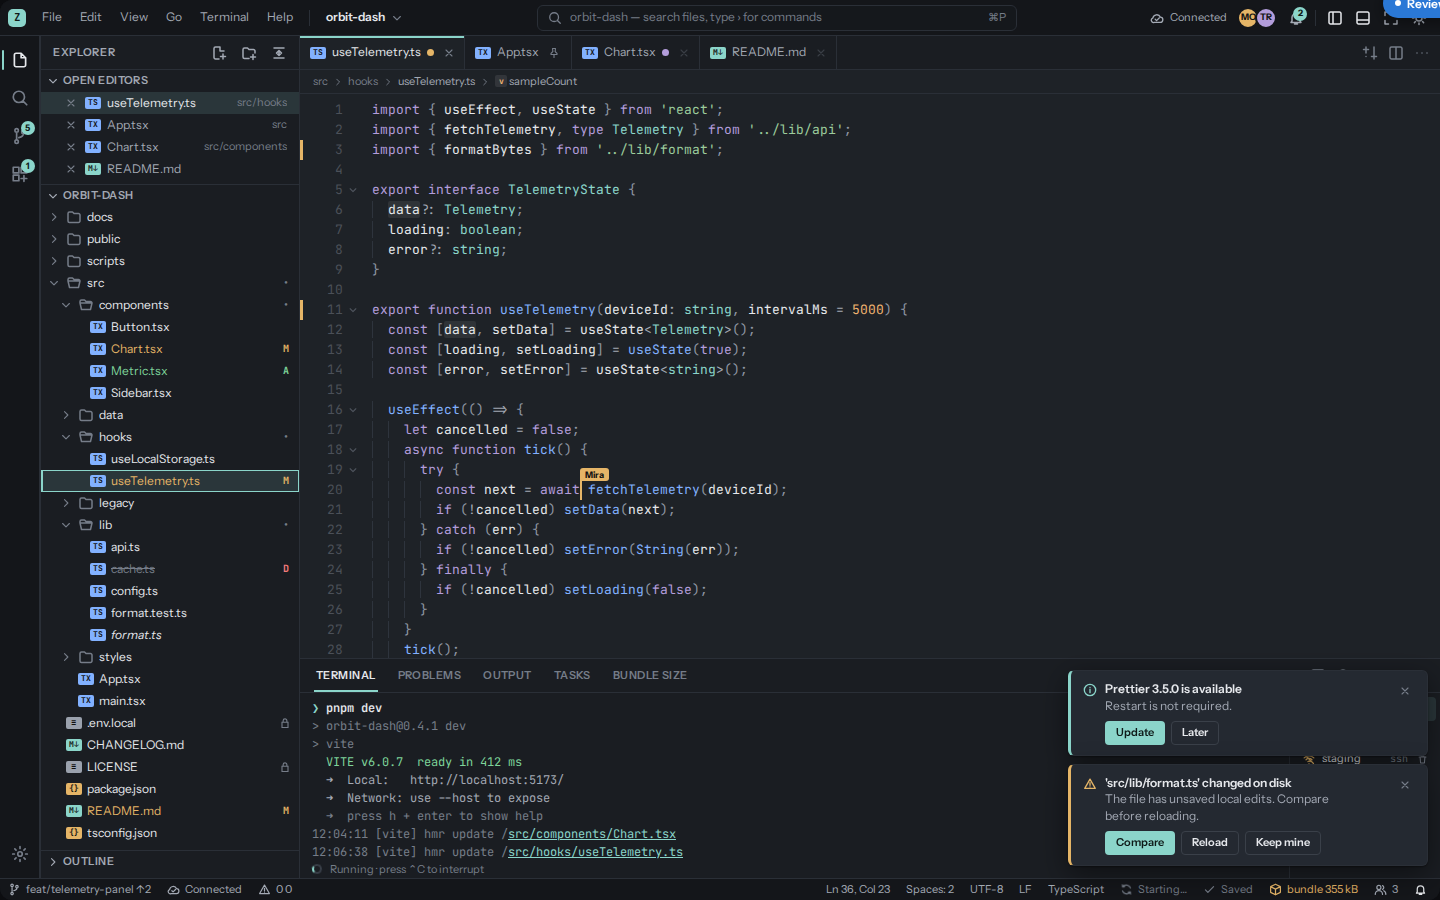The height and width of the screenshot is (900, 1440).
Task: Click the New Folder icon in Explorer header
Action: [x=249, y=53]
